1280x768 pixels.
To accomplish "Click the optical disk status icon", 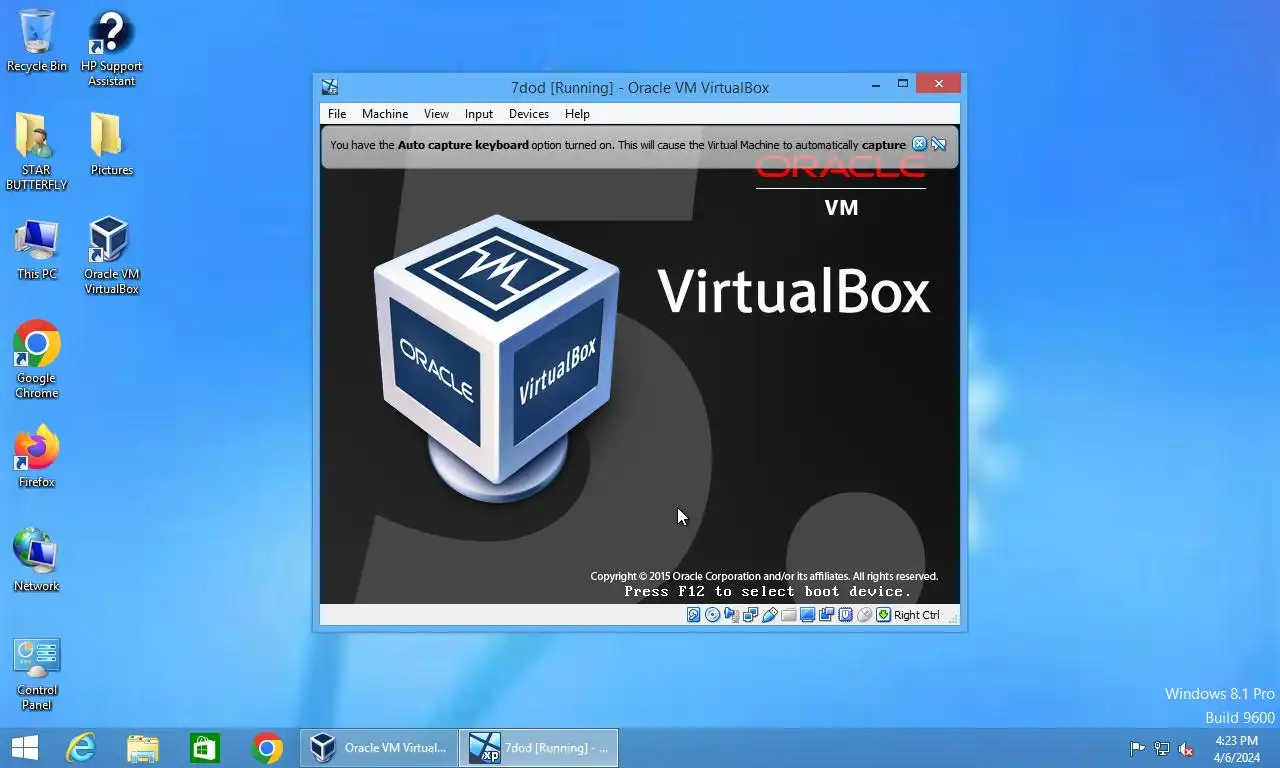I will [712, 615].
